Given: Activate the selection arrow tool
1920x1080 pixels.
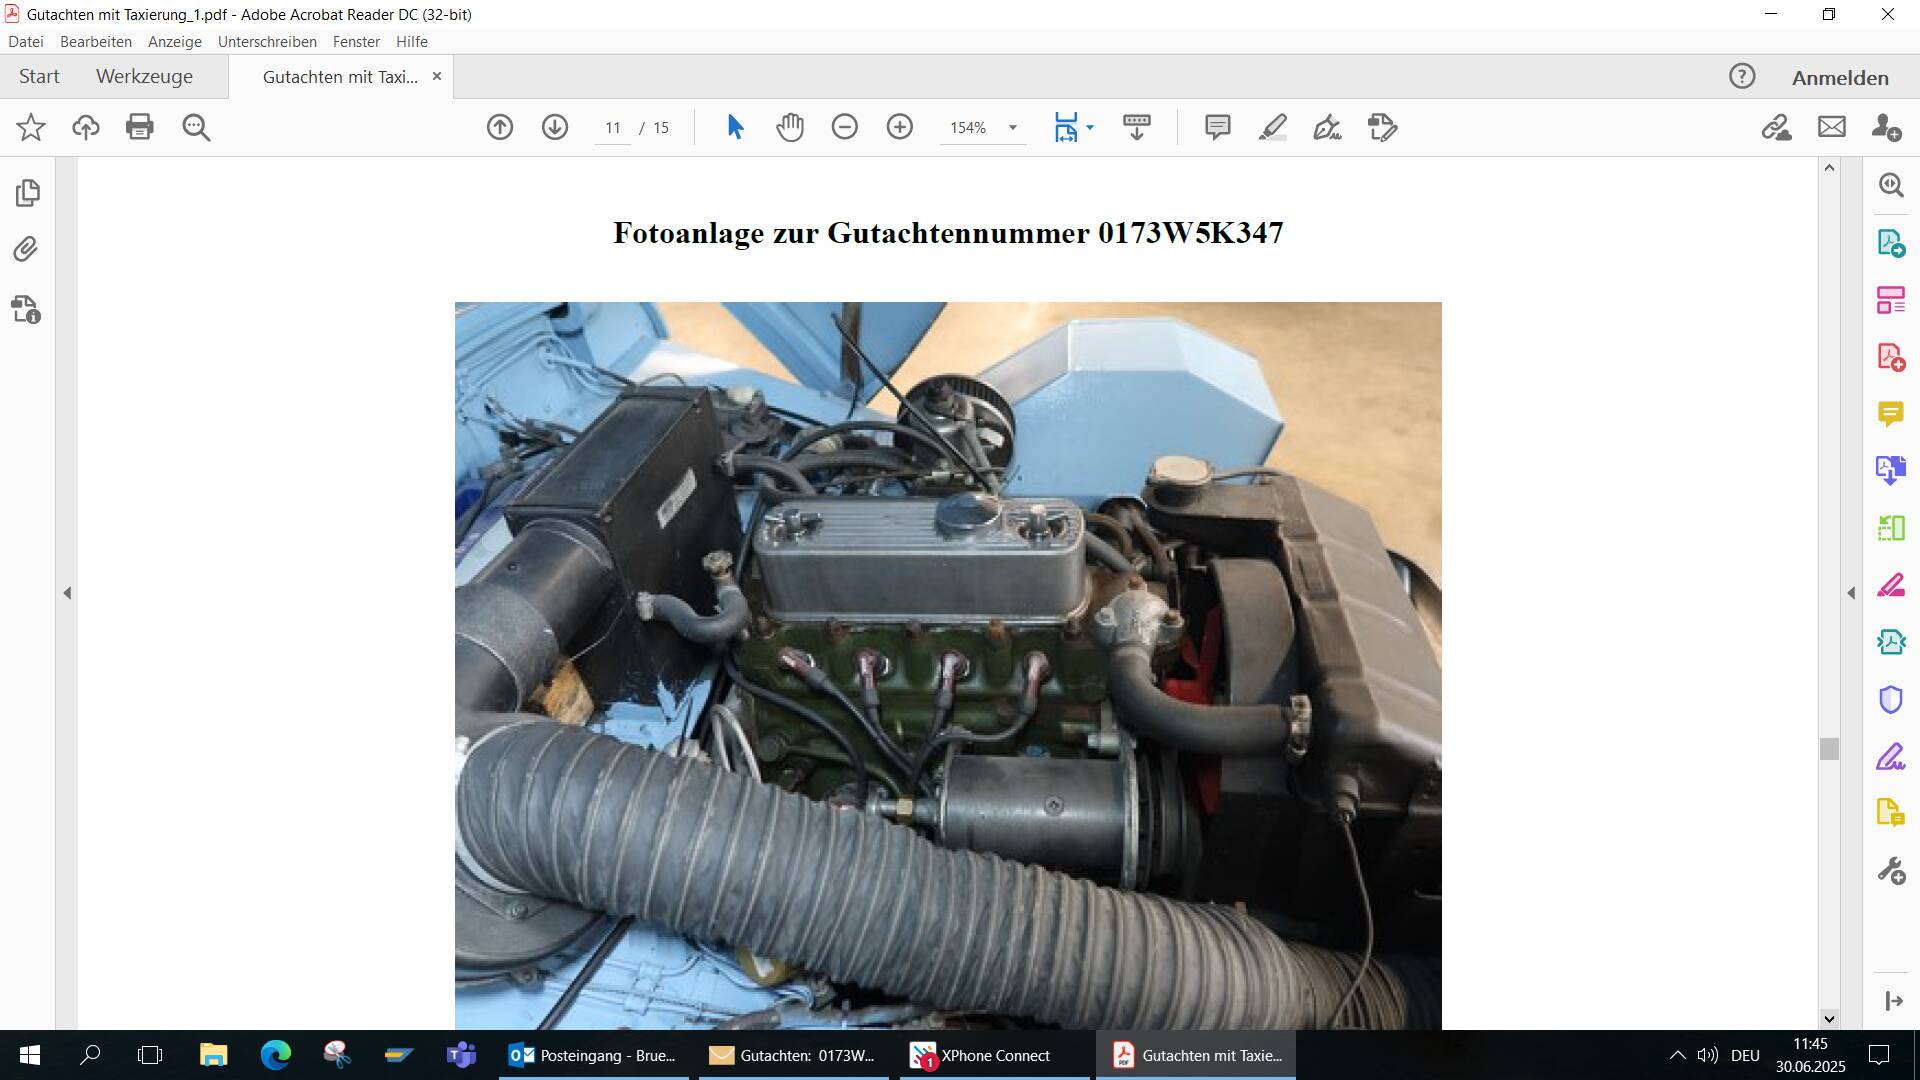Looking at the screenshot, I should (735, 127).
